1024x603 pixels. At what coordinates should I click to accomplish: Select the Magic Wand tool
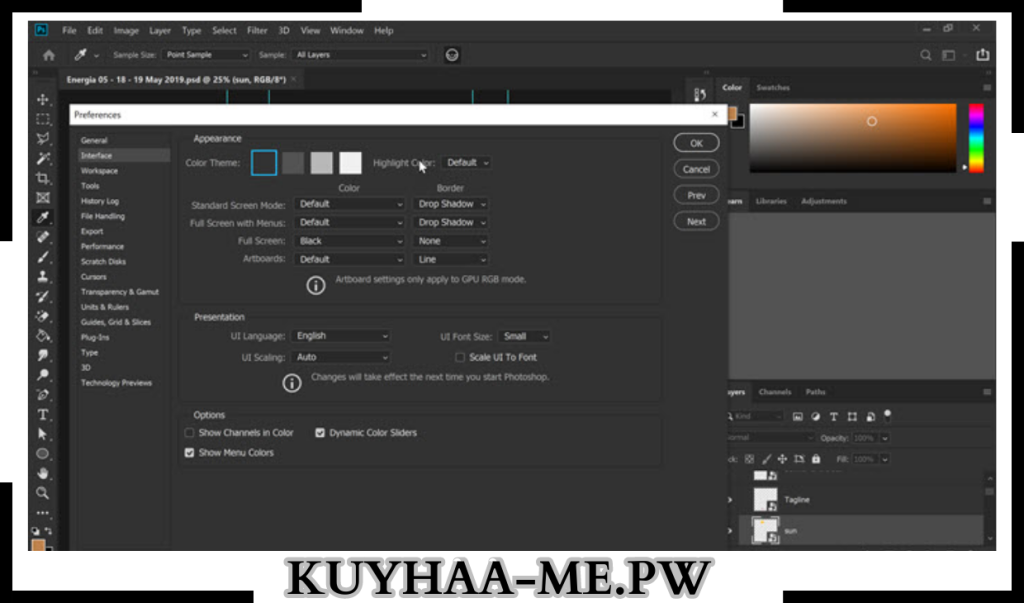[x=43, y=158]
